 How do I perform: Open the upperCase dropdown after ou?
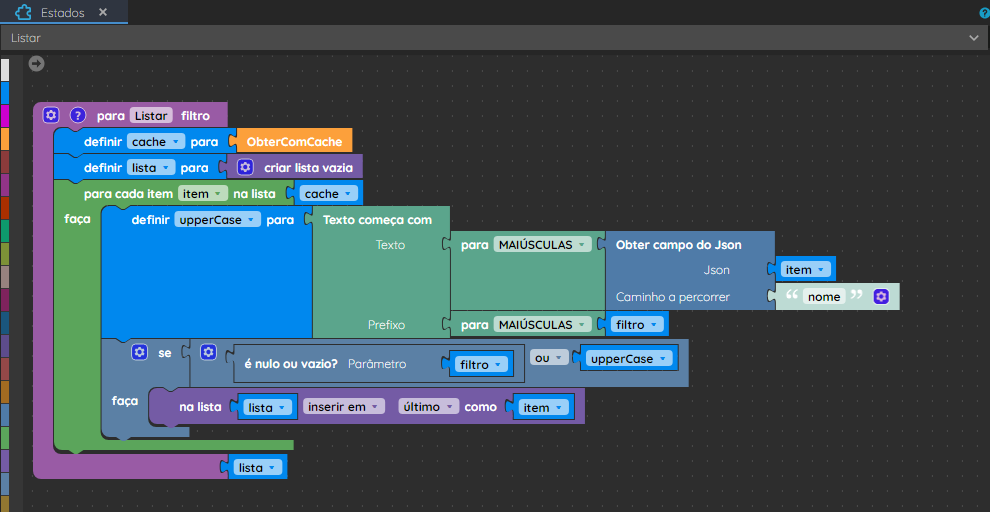(x=628, y=358)
